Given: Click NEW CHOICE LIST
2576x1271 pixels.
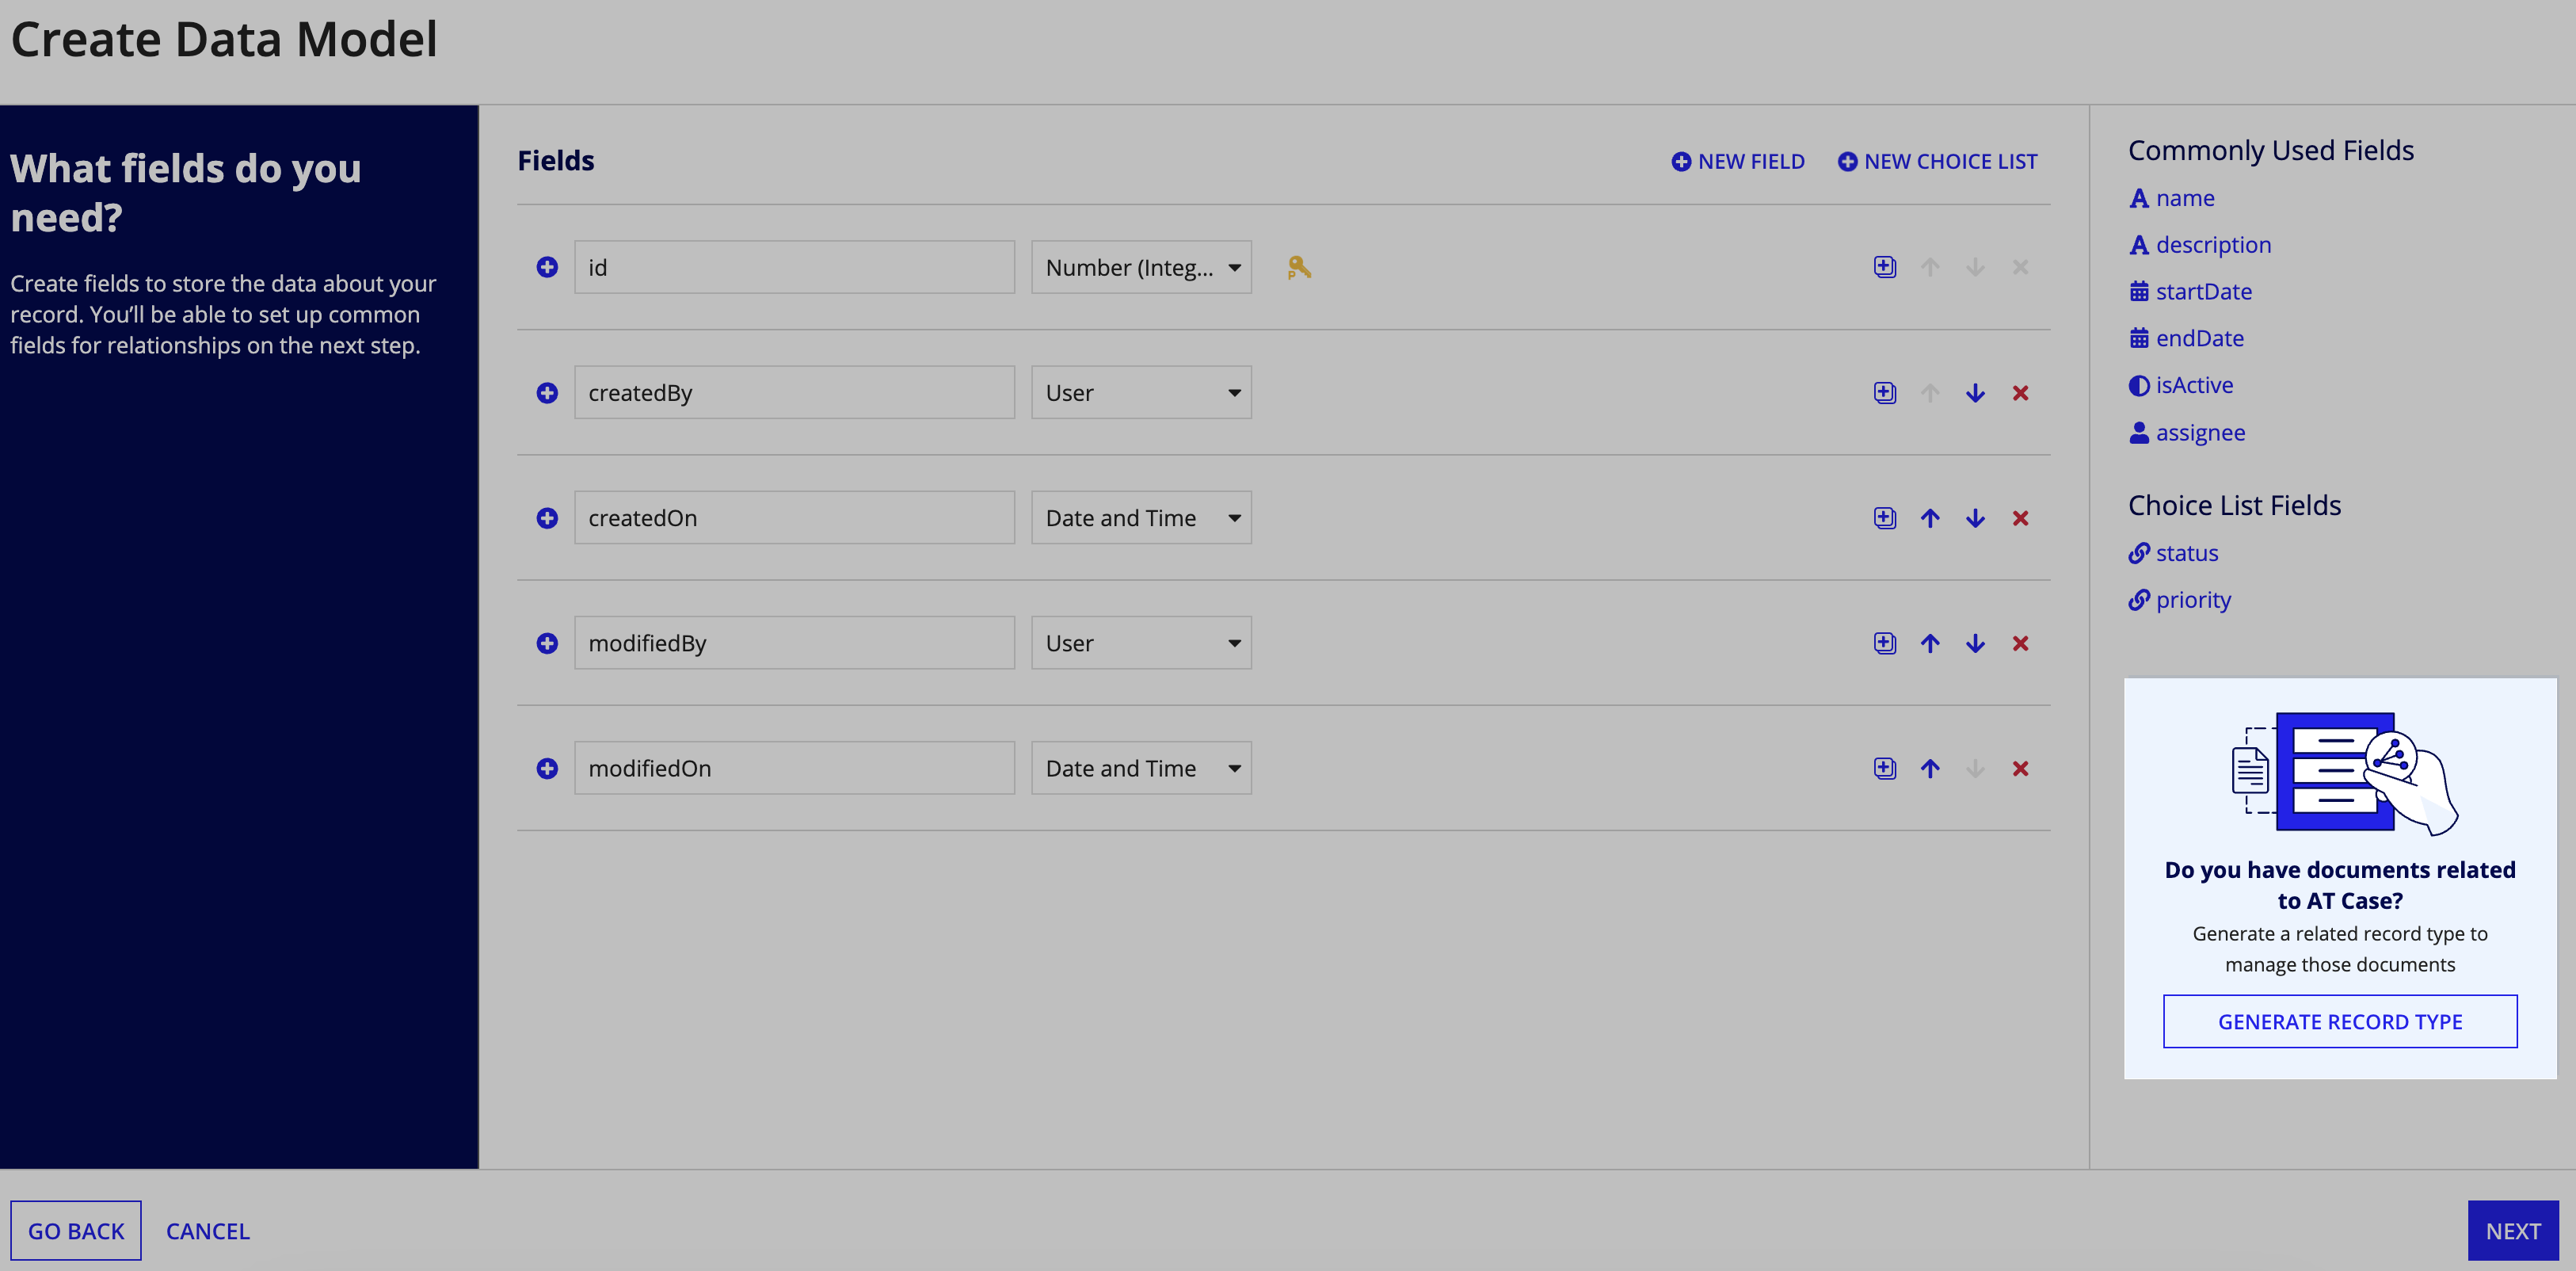Looking at the screenshot, I should point(1937,161).
